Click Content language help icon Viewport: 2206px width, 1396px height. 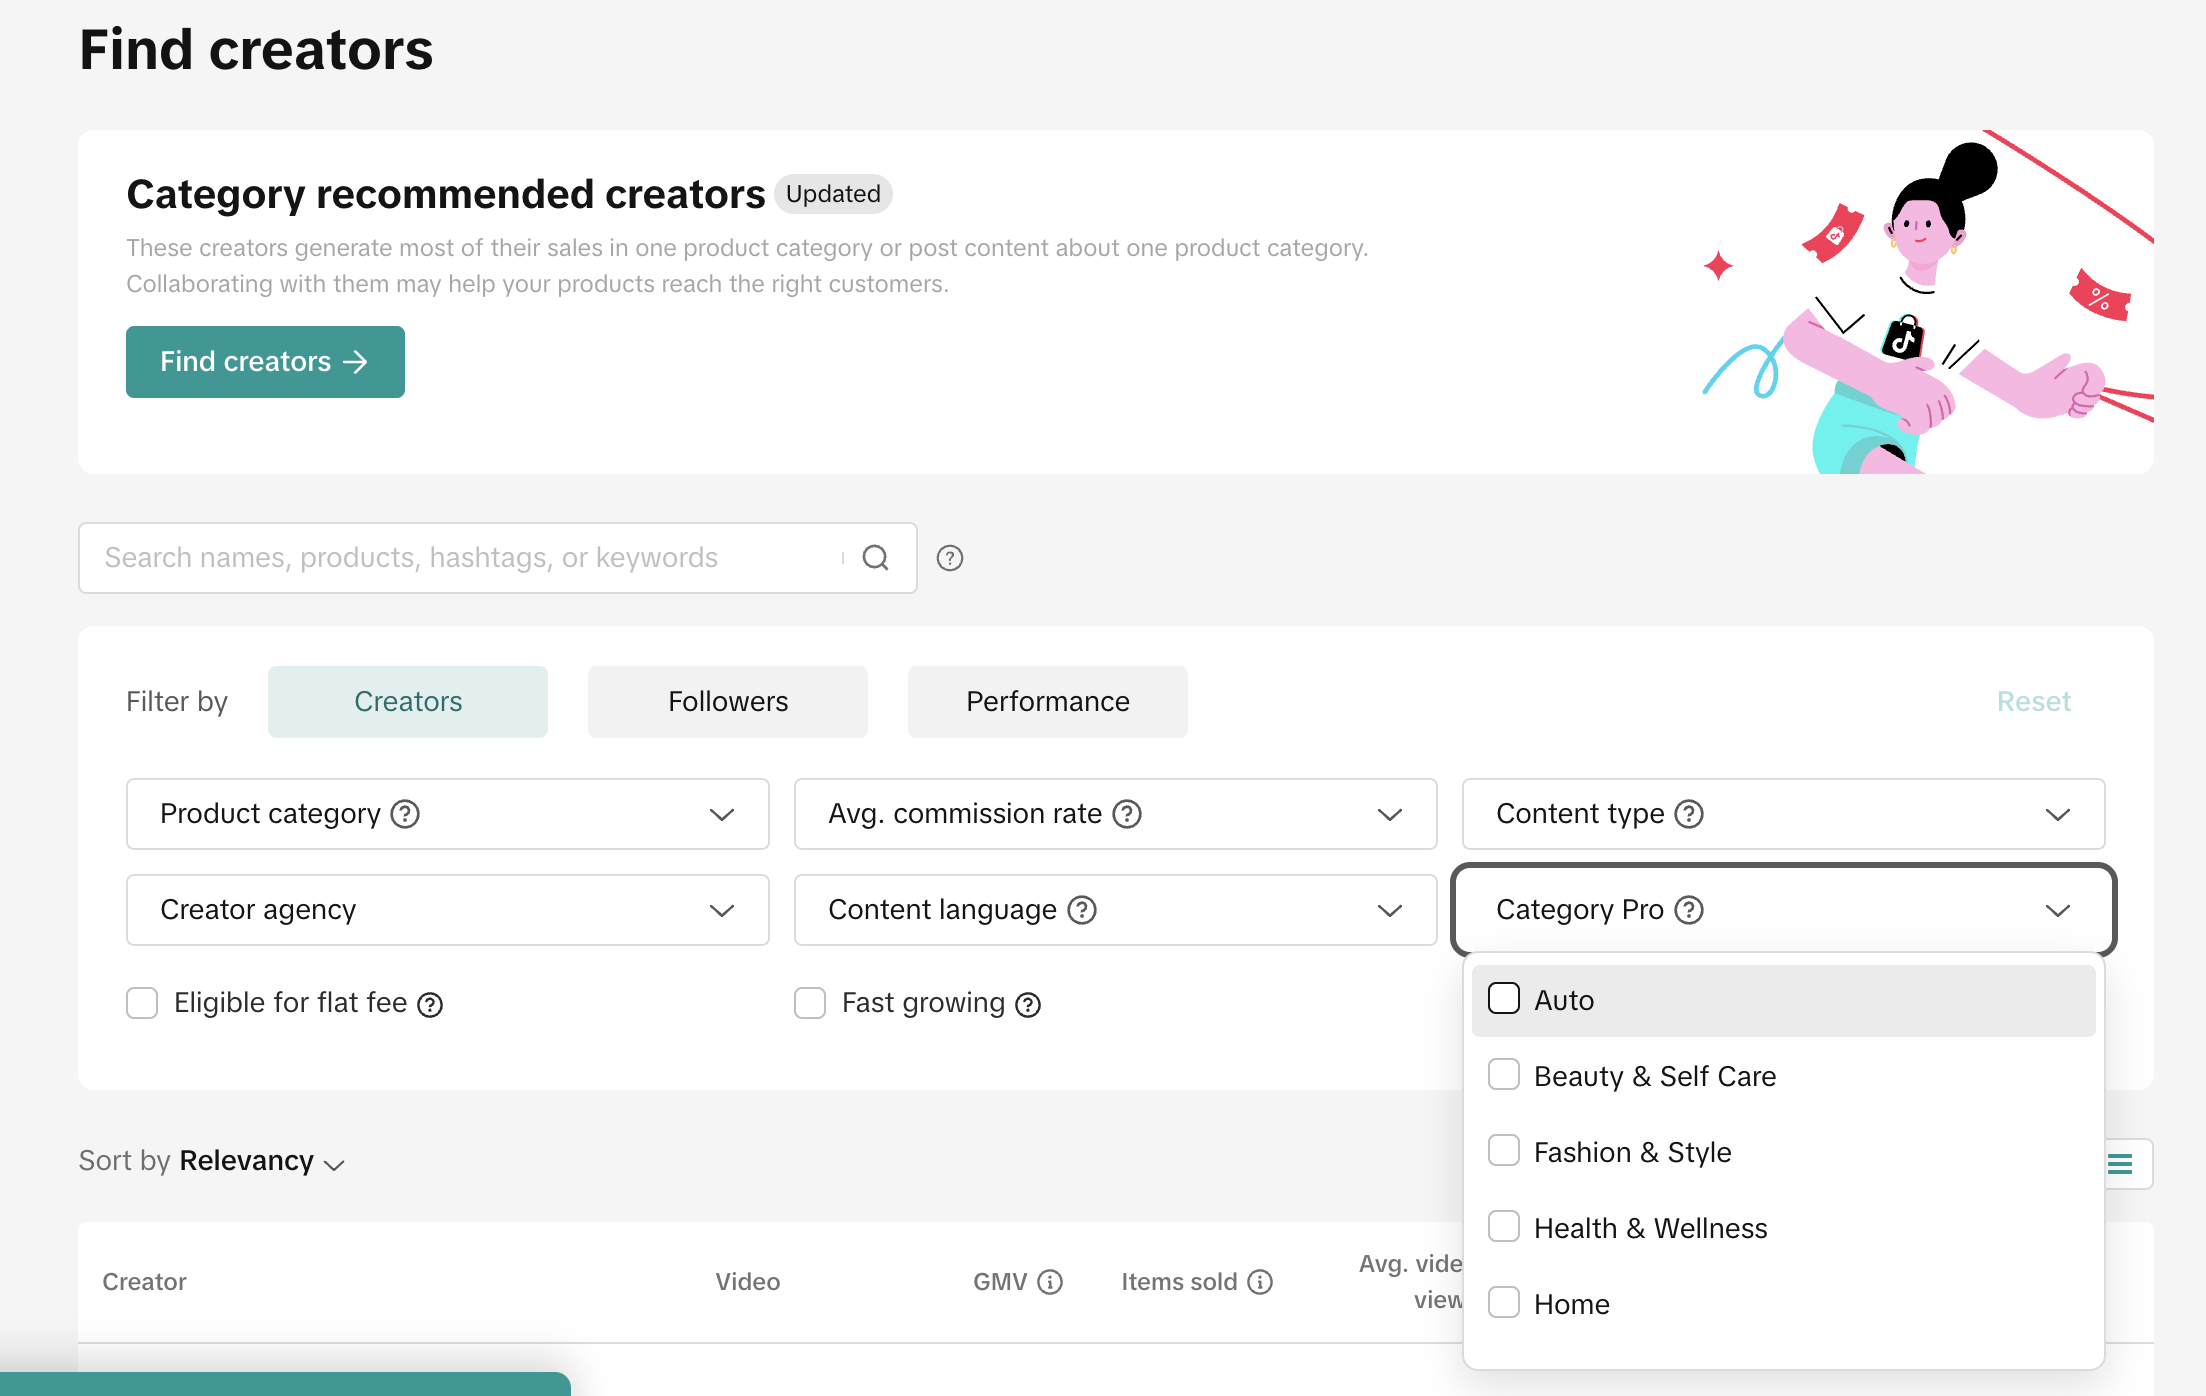pos(1082,910)
